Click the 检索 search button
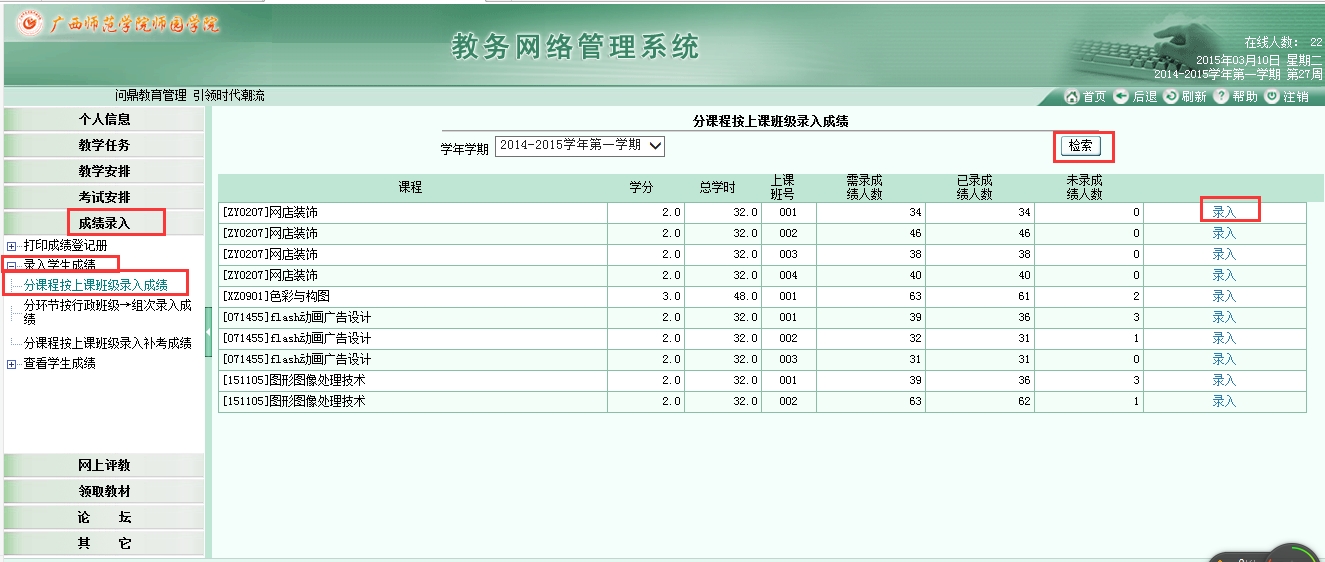The image size is (1325, 562). pos(1080,146)
